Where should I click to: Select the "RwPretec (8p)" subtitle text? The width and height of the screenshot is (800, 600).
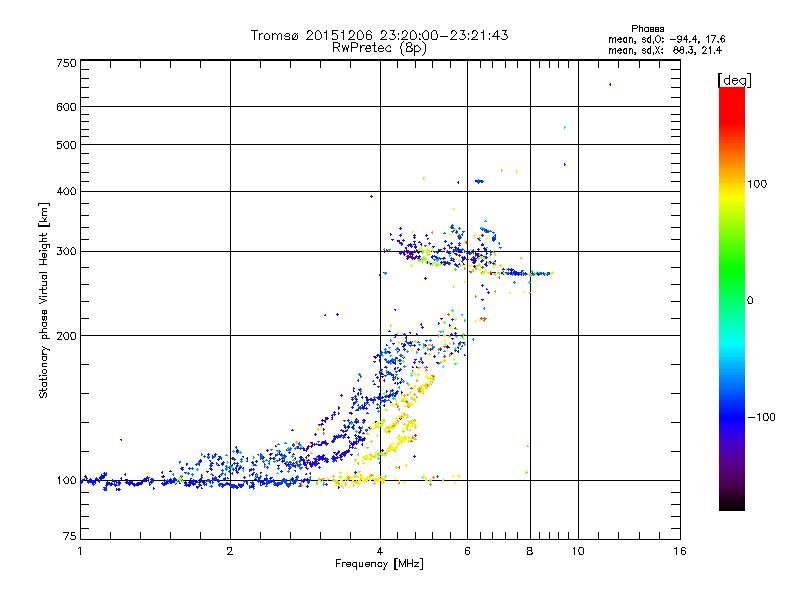click(379, 48)
